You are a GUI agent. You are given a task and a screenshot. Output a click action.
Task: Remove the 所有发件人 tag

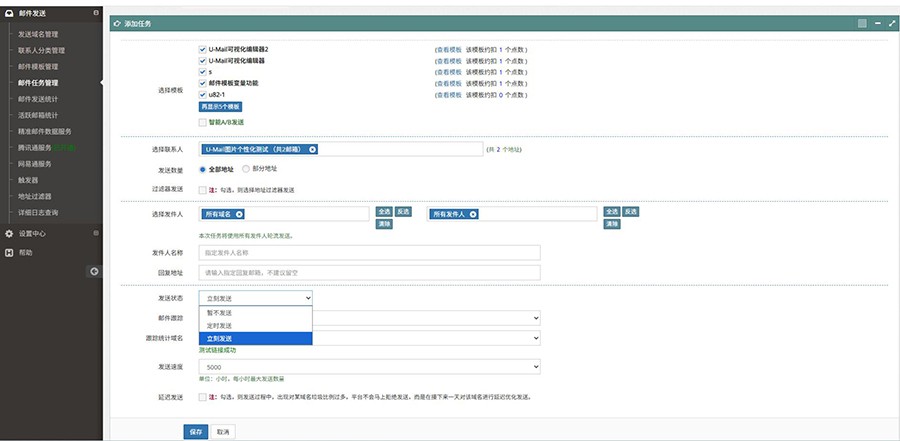coord(473,214)
